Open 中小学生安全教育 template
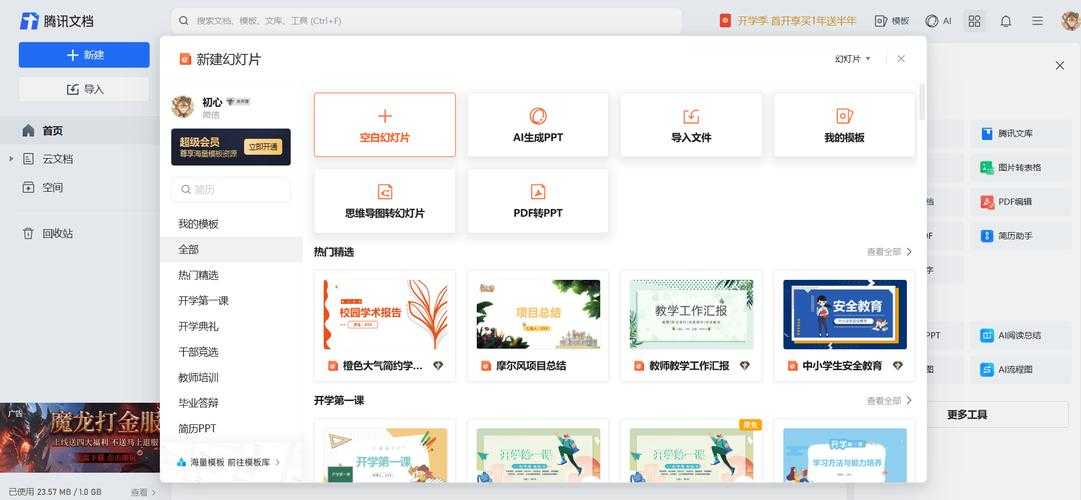Screen dimensions: 1081x500 (x=844, y=326)
